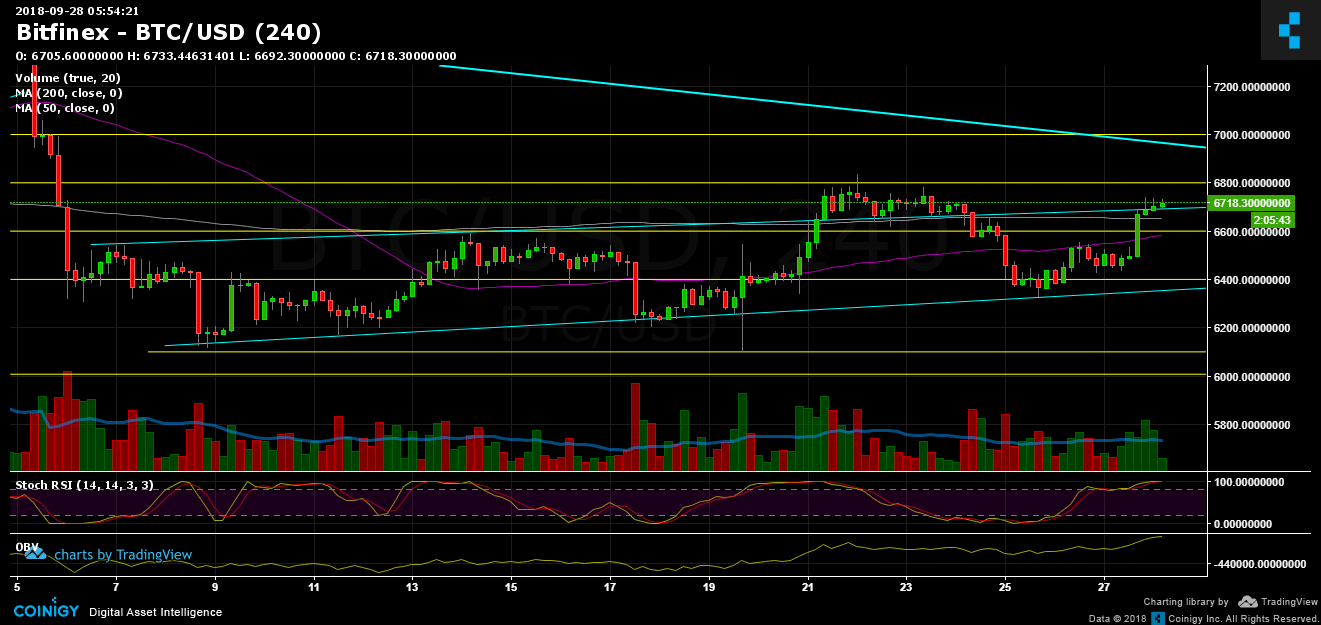Click the 'Charting library by' text

[x=1187, y=602]
